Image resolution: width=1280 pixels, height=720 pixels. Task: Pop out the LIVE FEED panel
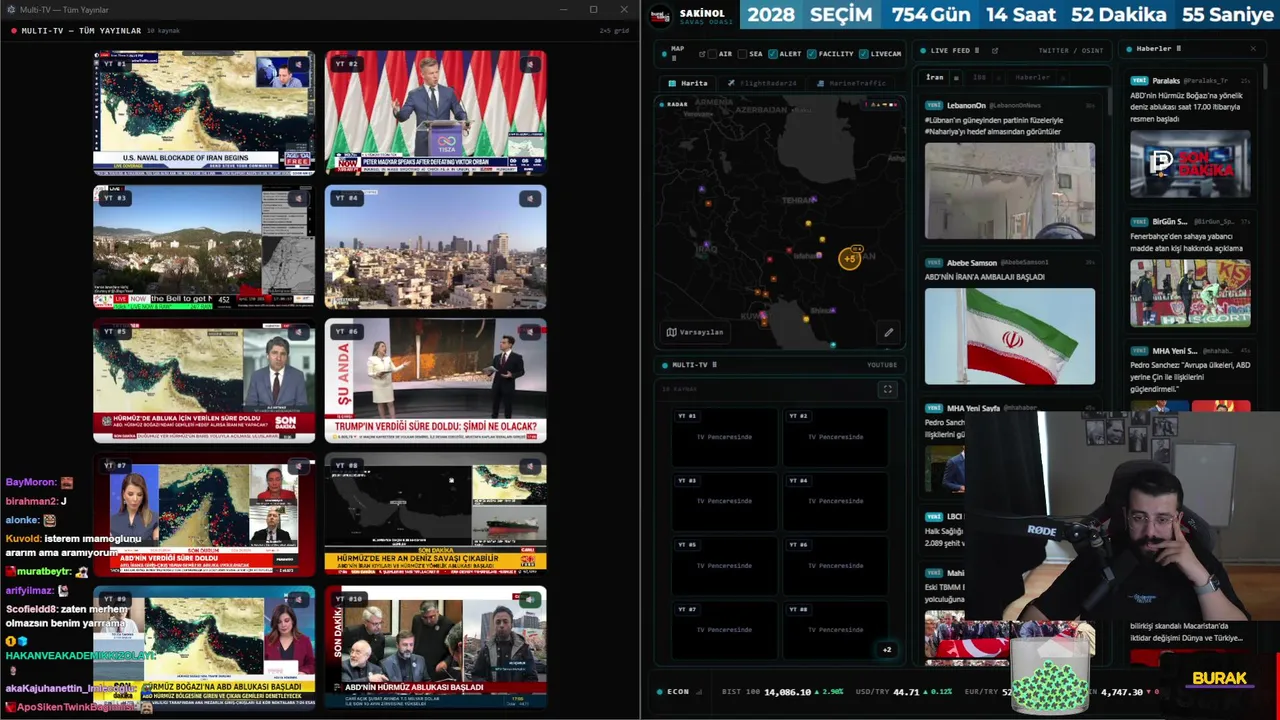point(994,50)
